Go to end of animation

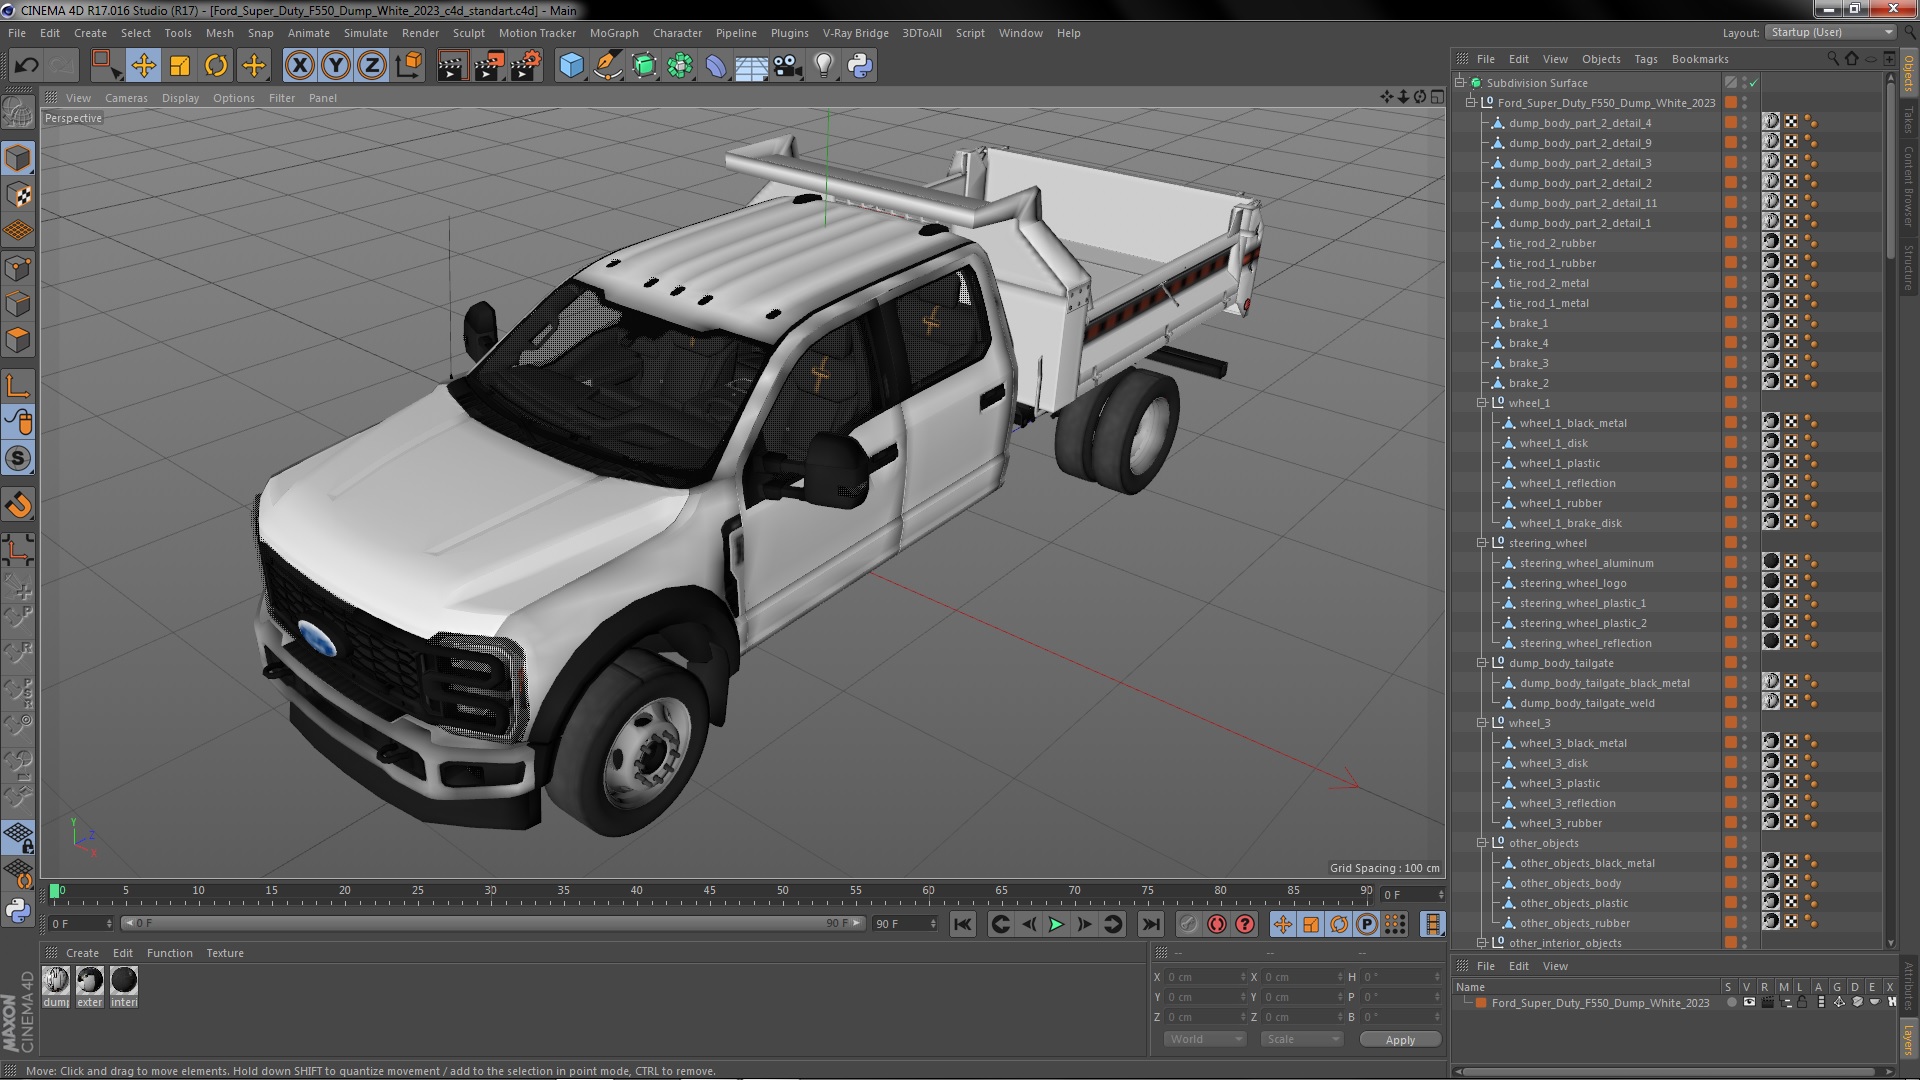(x=1151, y=925)
